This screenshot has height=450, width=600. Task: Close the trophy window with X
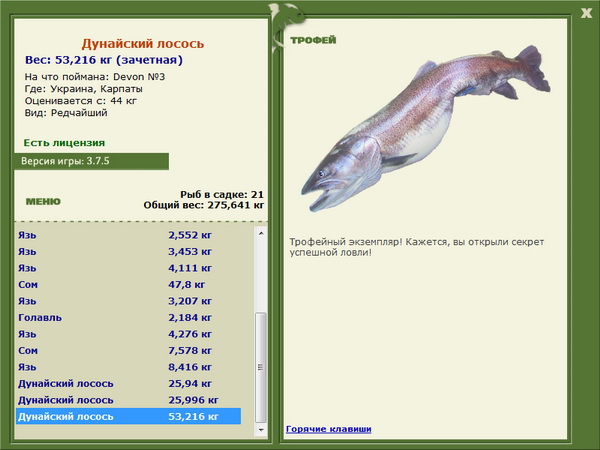tap(586, 13)
